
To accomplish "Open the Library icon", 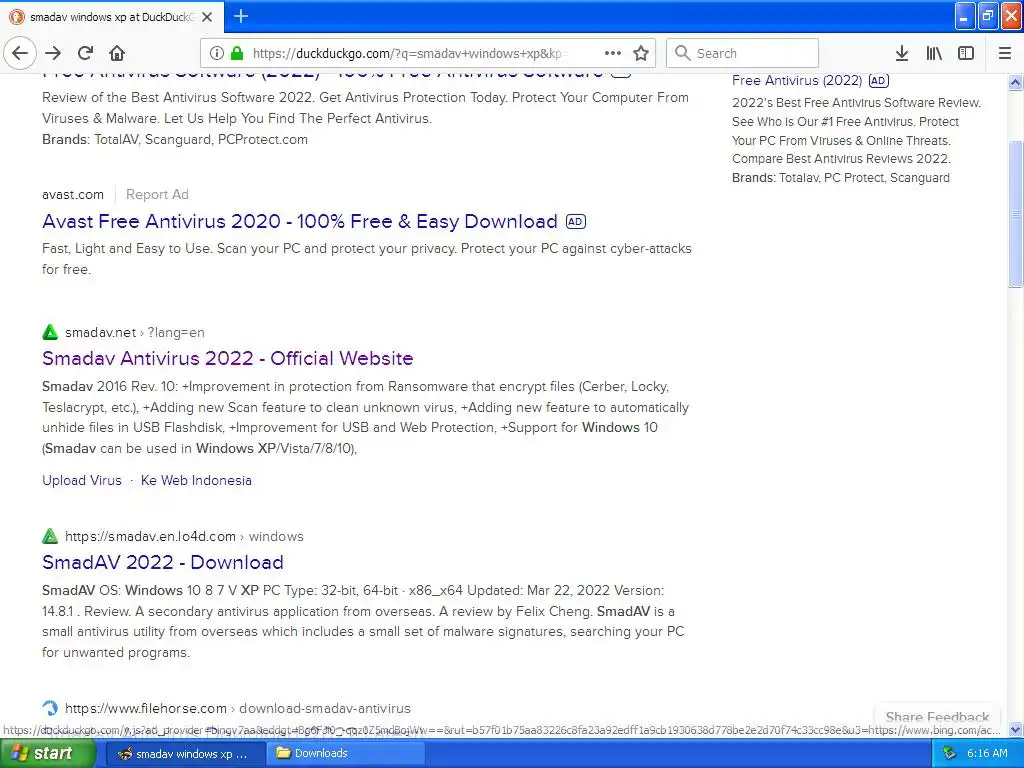I will click(934, 53).
